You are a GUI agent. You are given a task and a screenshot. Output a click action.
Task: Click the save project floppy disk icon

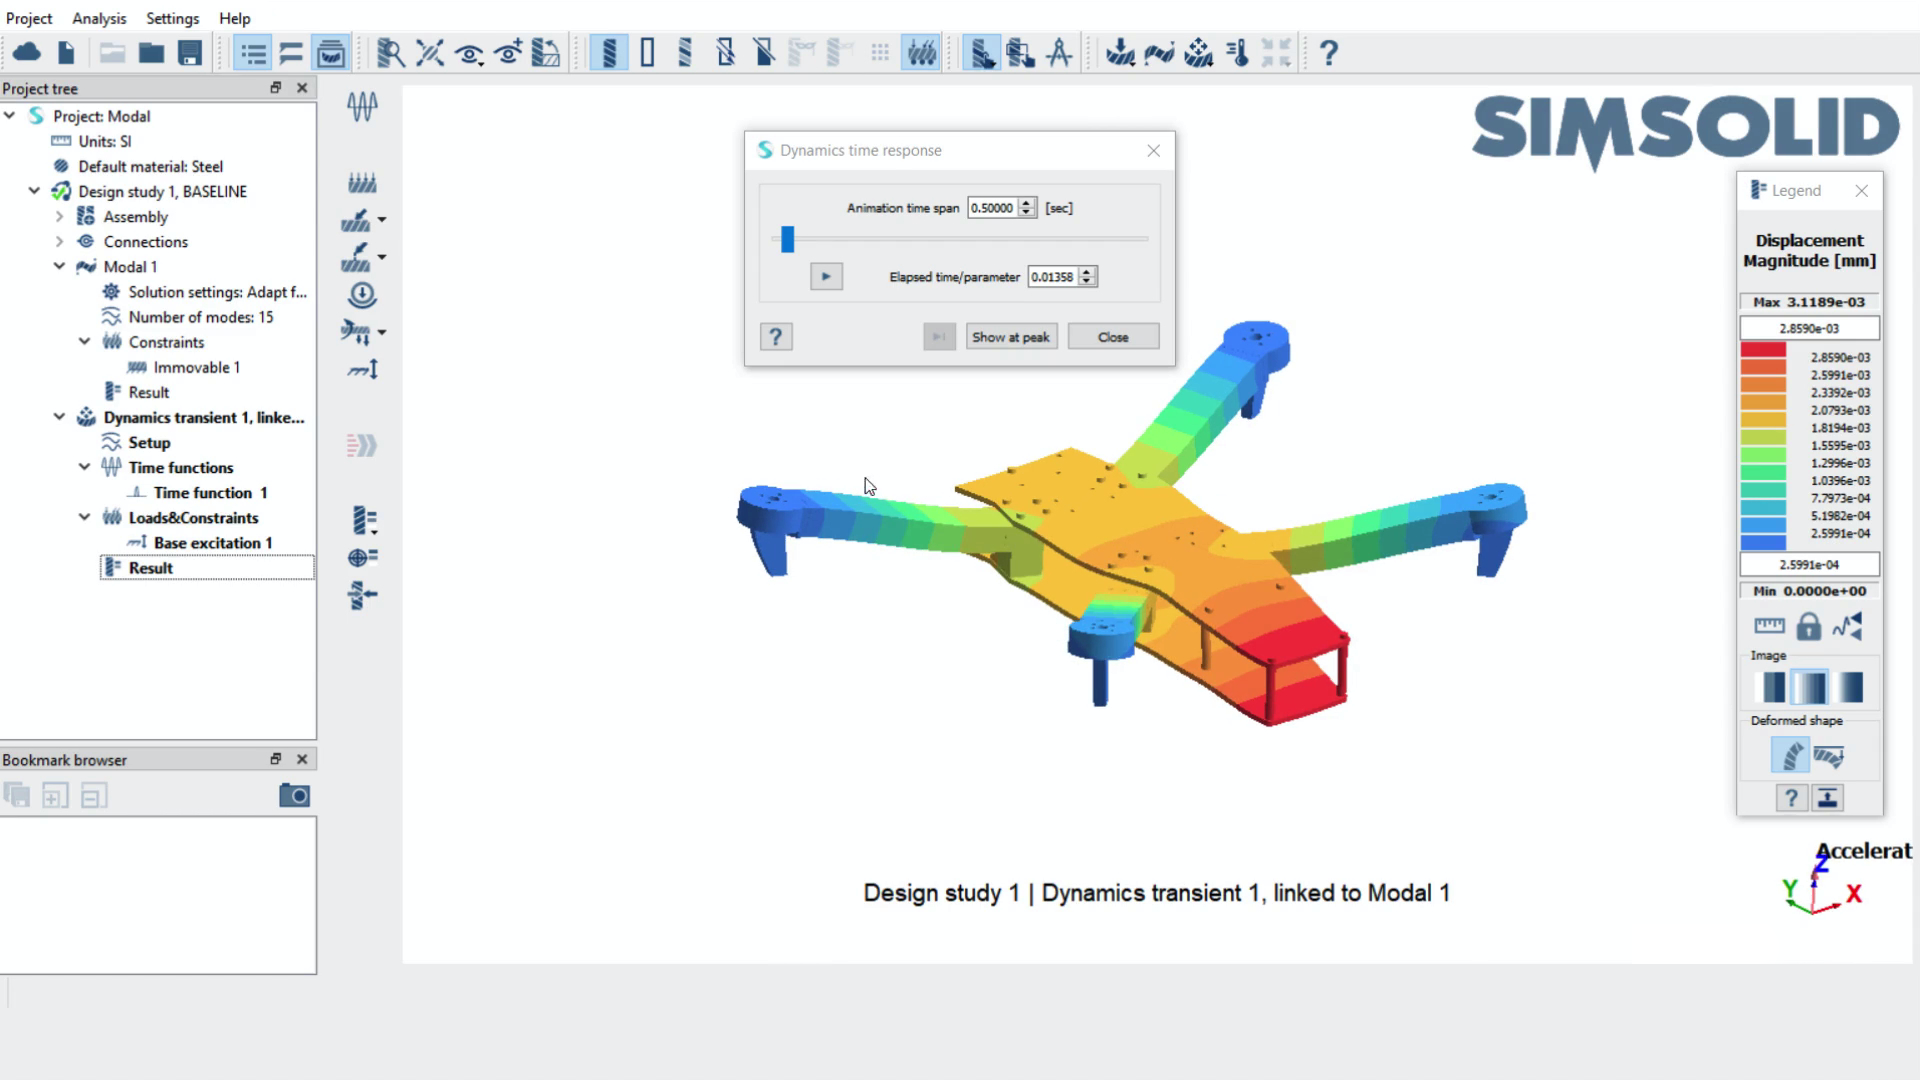click(190, 53)
